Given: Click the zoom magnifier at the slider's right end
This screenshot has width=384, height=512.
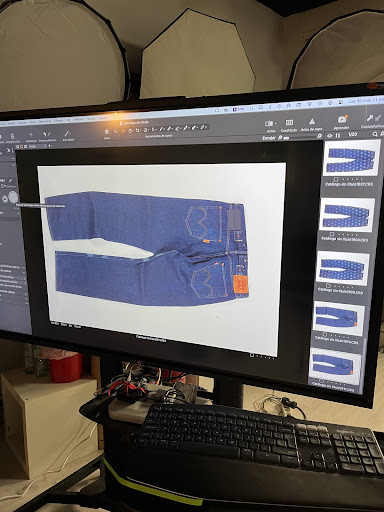Looking at the screenshot, I should (x=320, y=136).
